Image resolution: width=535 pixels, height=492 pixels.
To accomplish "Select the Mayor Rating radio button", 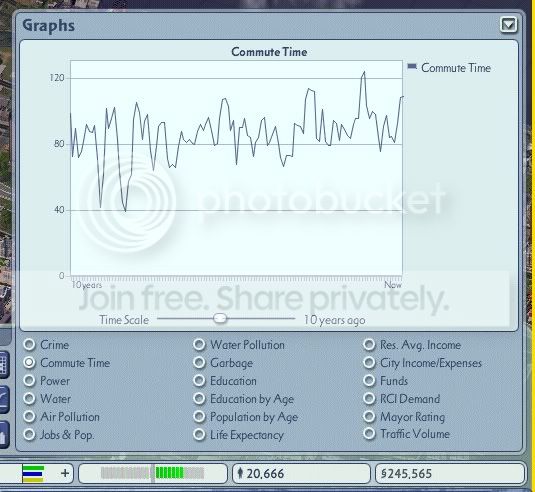I will [x=369, y=416].
